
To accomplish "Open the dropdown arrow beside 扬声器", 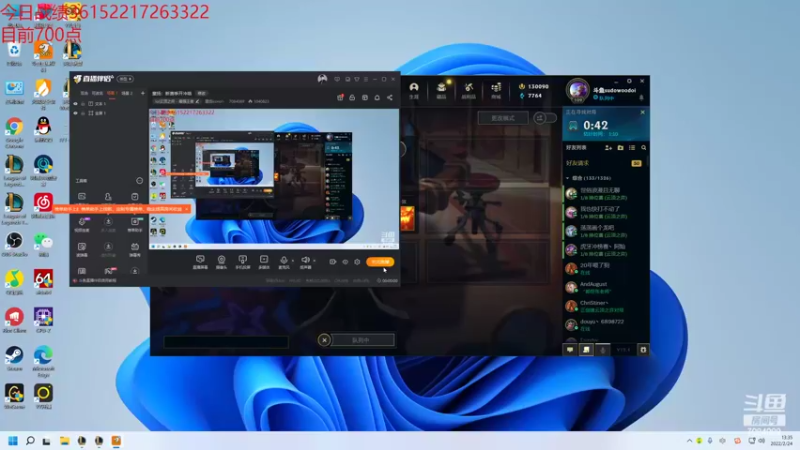I will (x=314, y=261).
